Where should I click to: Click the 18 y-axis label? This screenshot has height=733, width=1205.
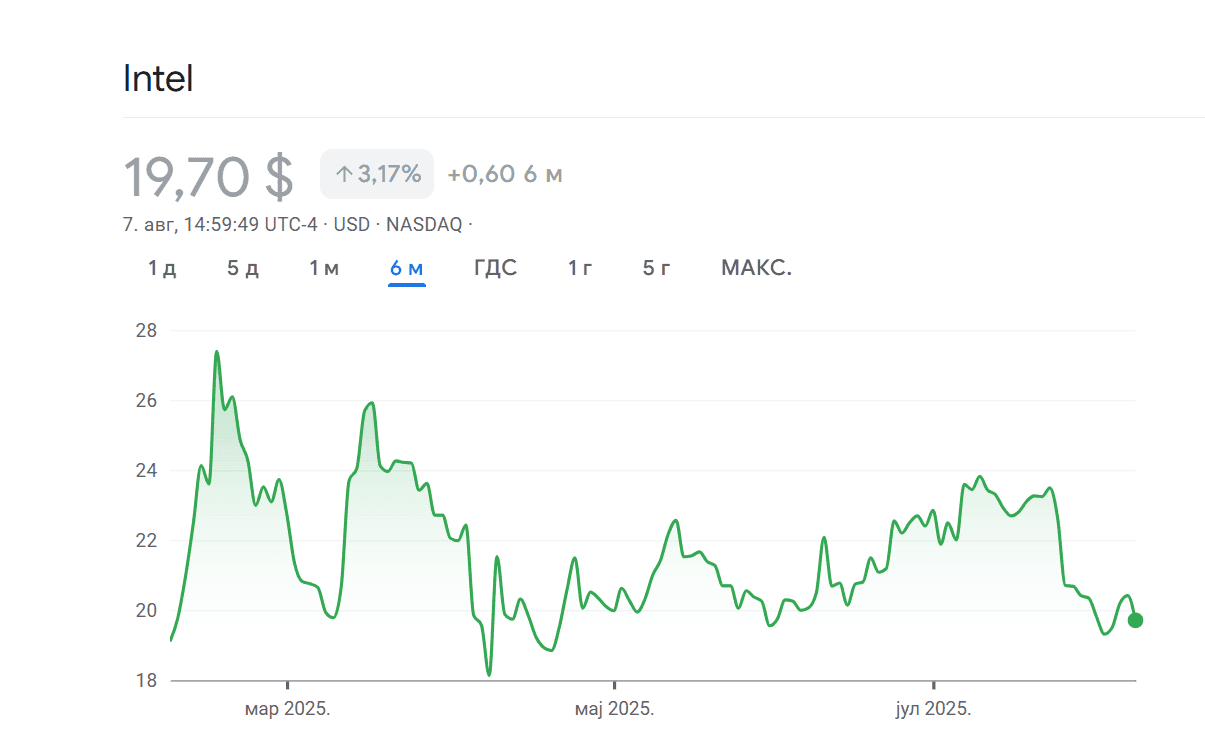[146, 680]
